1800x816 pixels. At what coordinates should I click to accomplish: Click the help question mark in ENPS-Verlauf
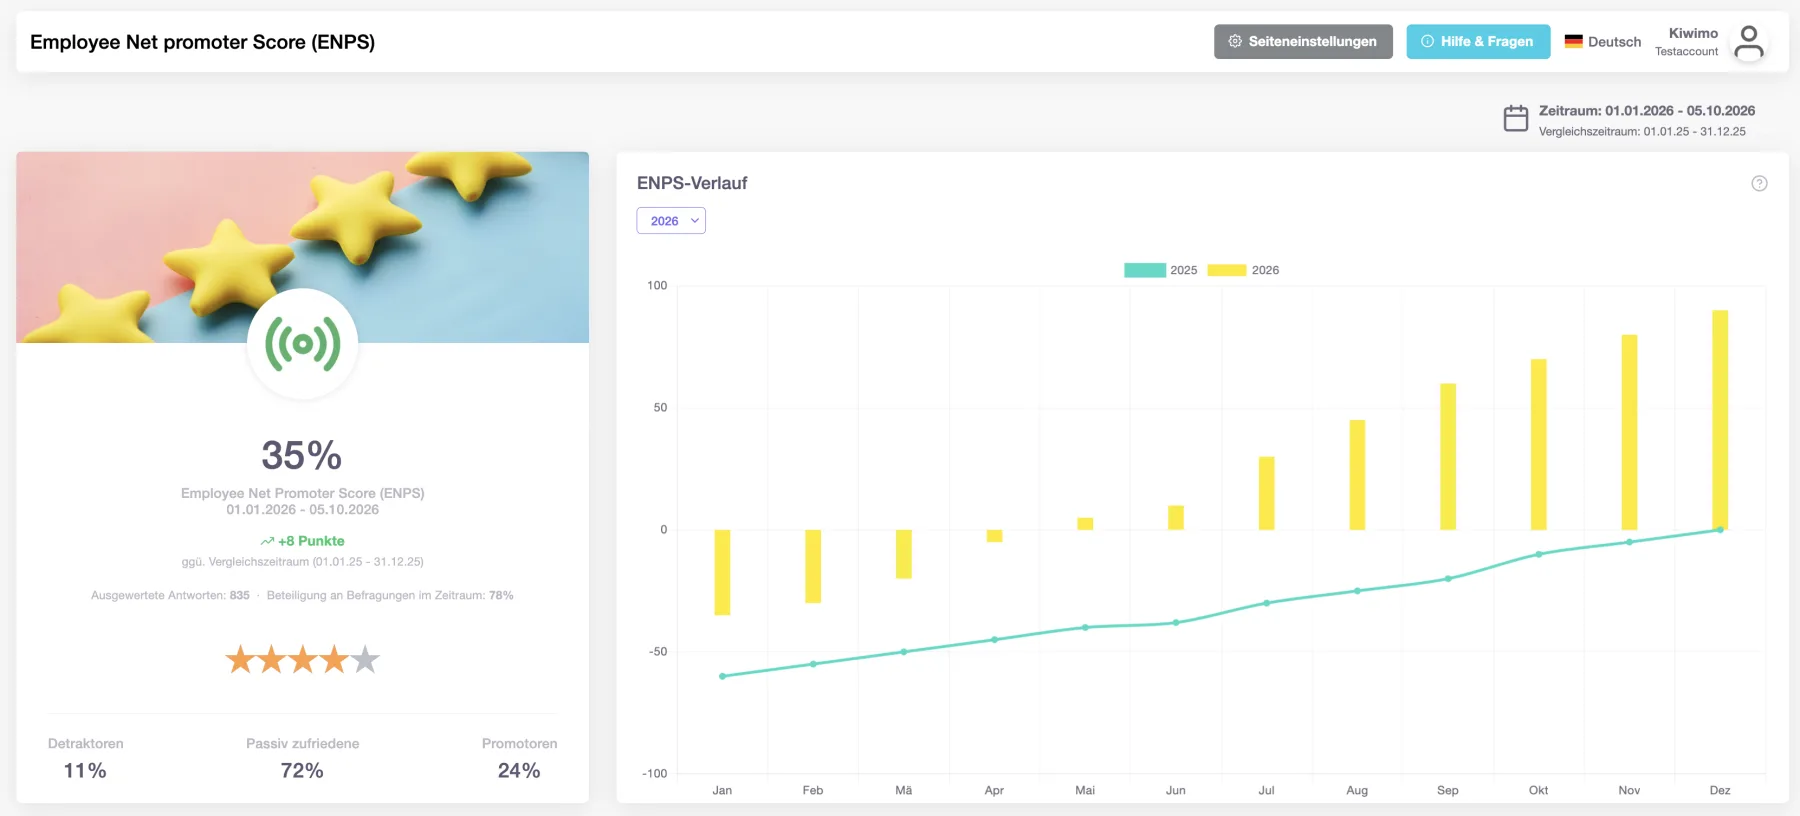coord(1759,183)
